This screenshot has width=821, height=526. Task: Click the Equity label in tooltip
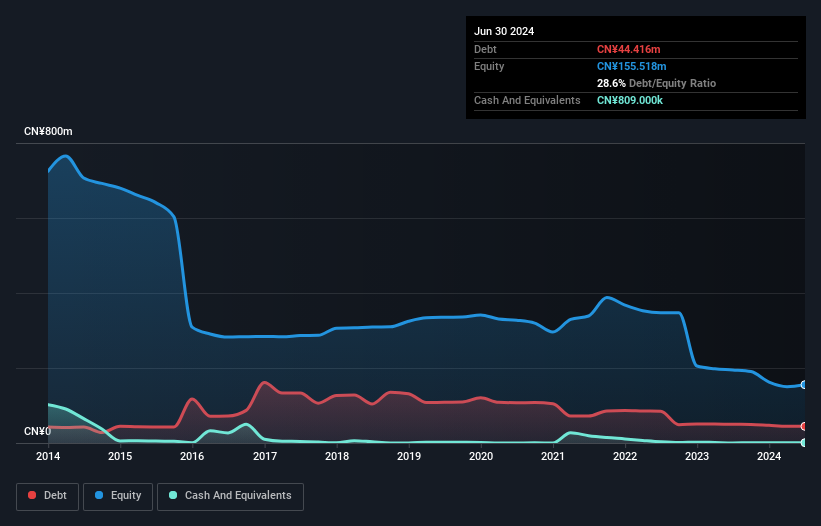489,66
